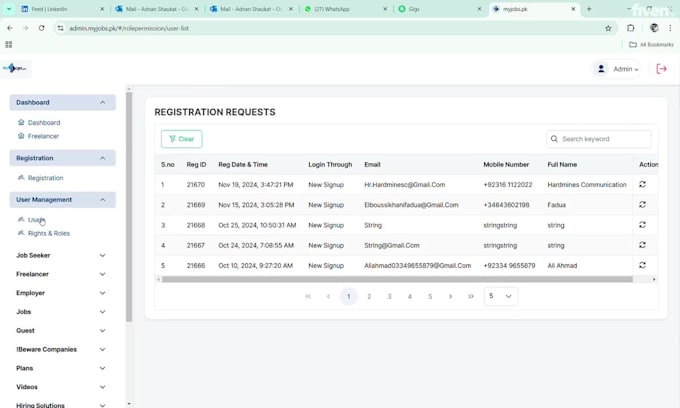
Task: Click the refresh action icon for Reg ID 21669
Action: pyautogui.click(x=642, y=204)
